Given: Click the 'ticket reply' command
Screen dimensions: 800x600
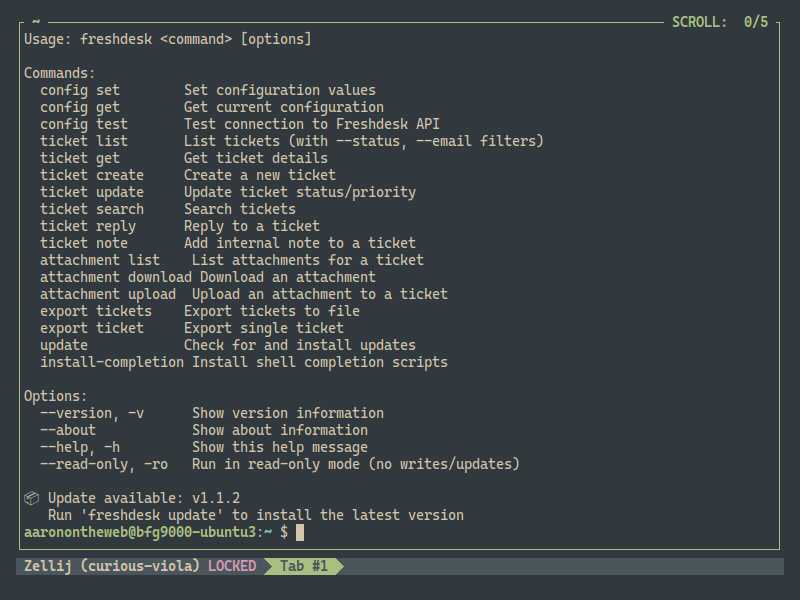Looking at the screenshot, I should click(88, 226).
